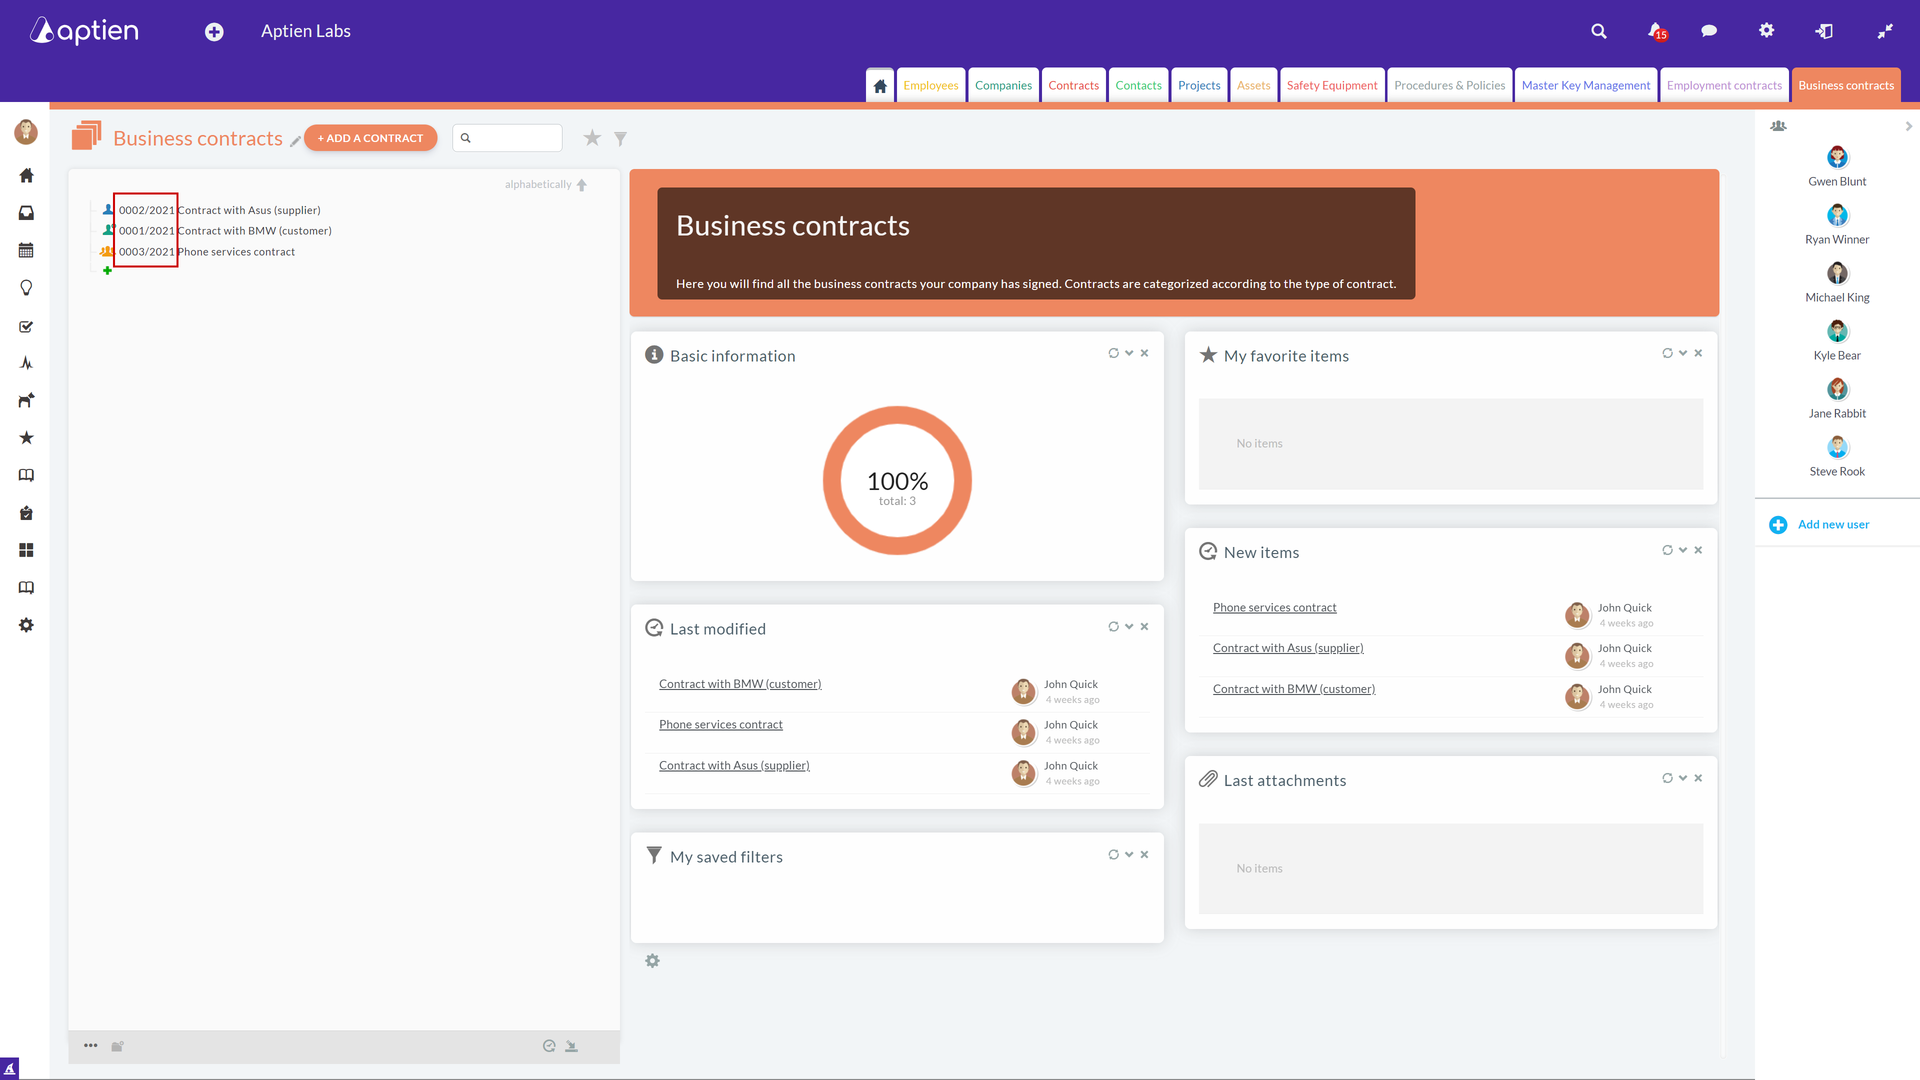Expand the New items widget chevron menu

coord(1683,550)
